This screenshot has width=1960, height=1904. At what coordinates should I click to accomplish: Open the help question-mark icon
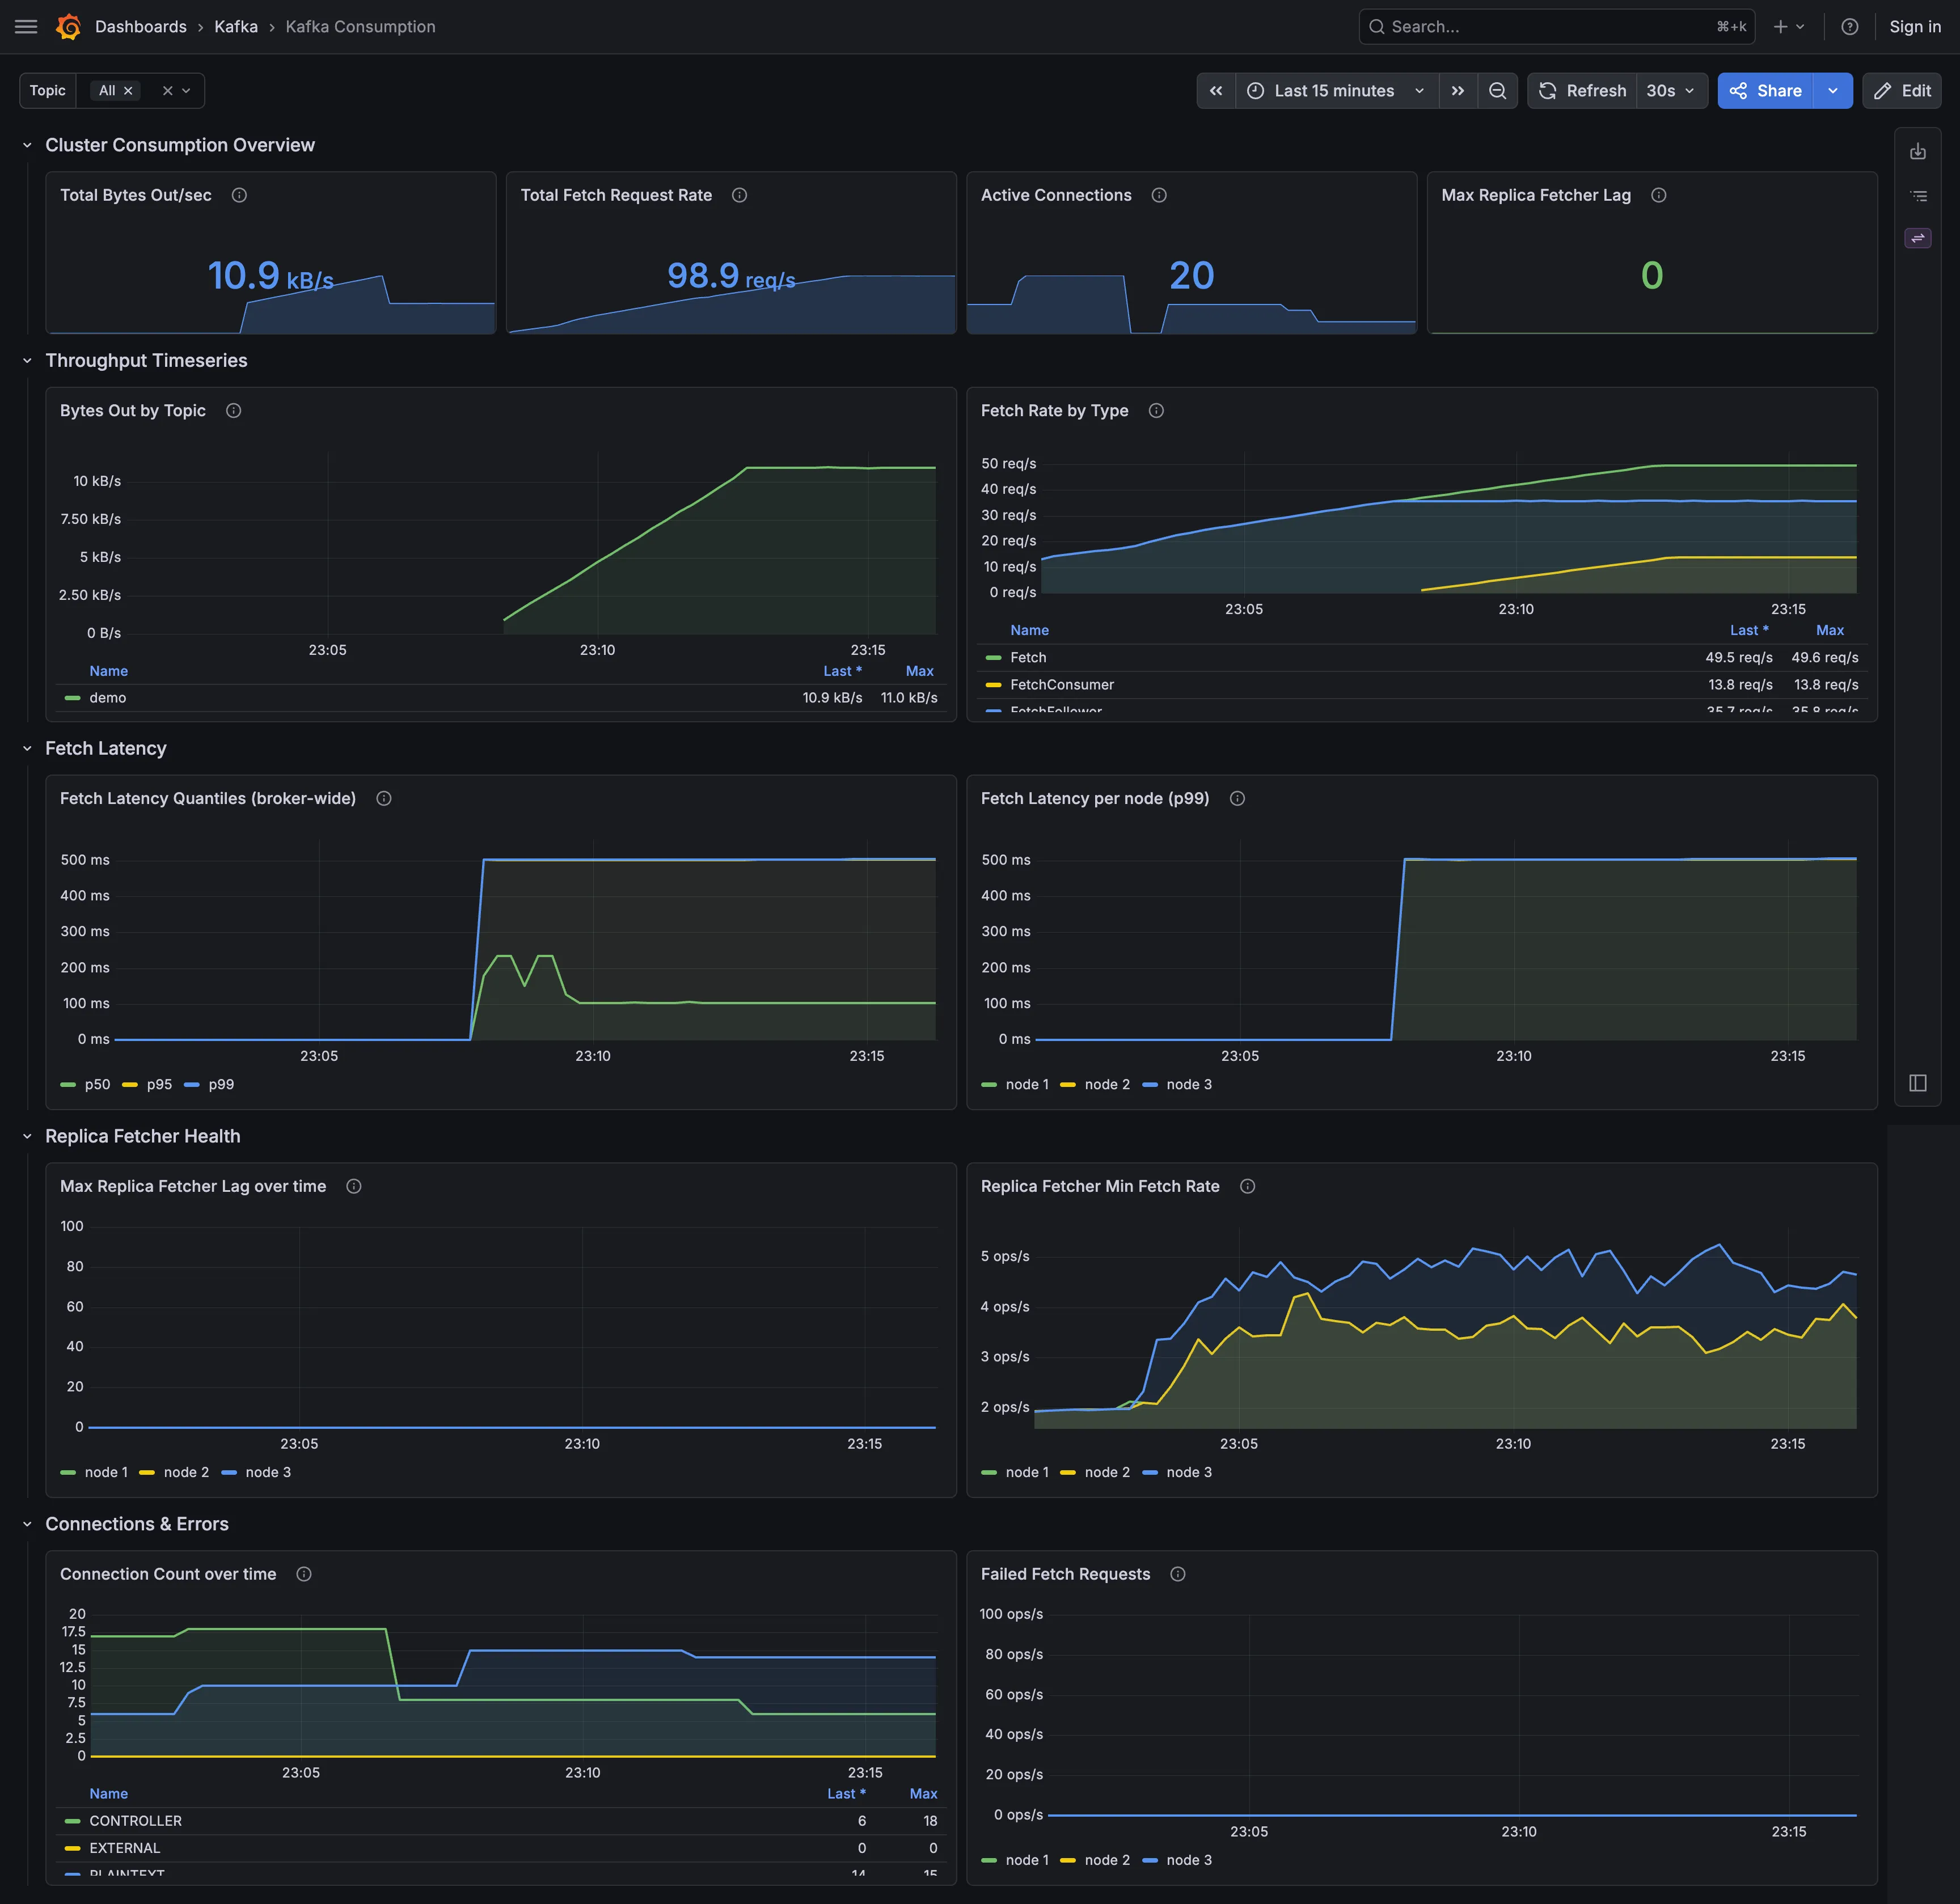pos(1849,27)
